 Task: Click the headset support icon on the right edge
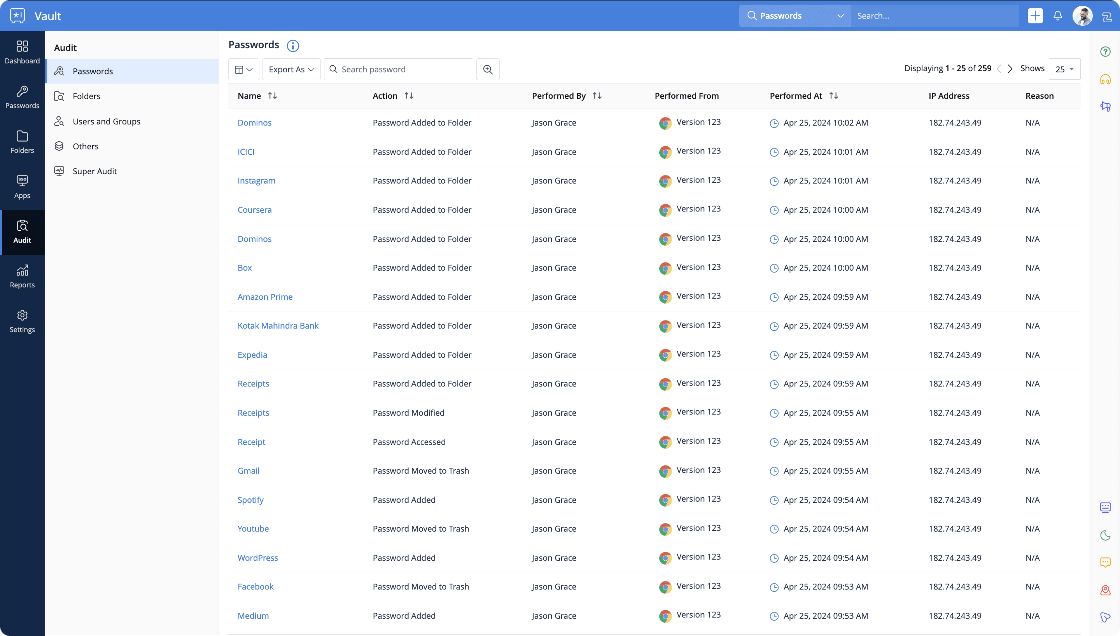1104,78
